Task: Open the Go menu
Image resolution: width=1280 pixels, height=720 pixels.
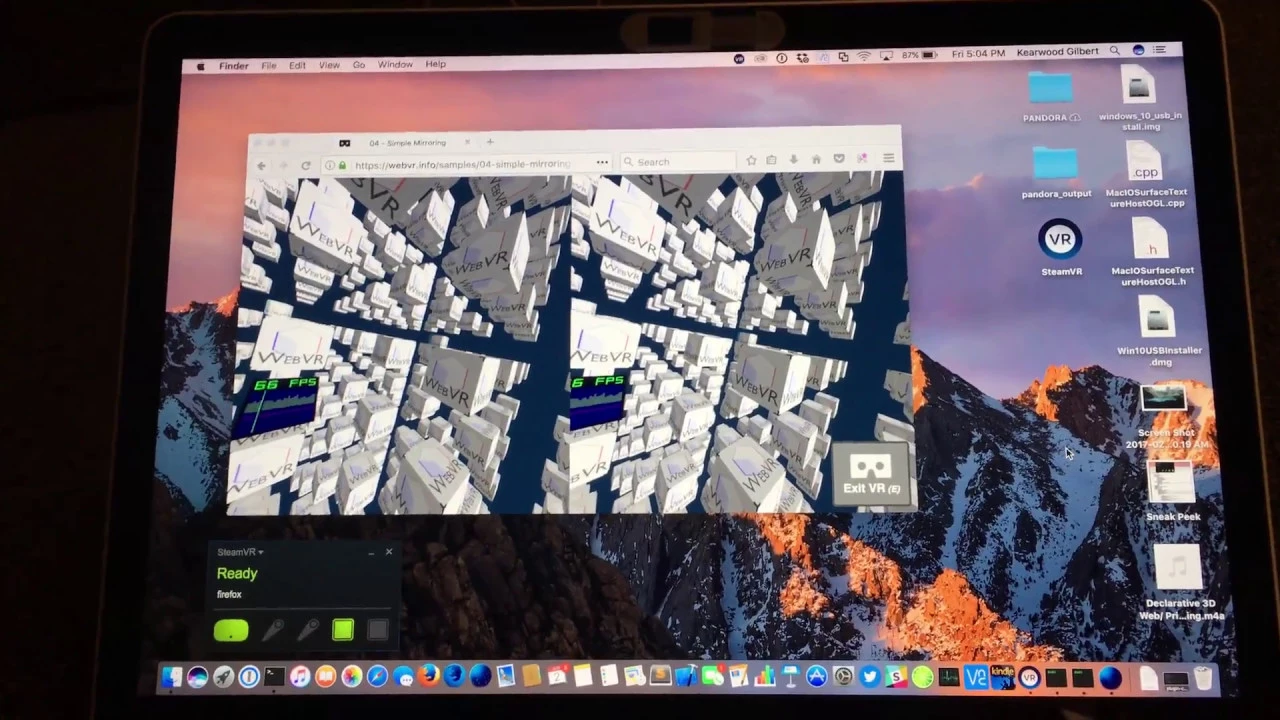Action: (359, 65)
